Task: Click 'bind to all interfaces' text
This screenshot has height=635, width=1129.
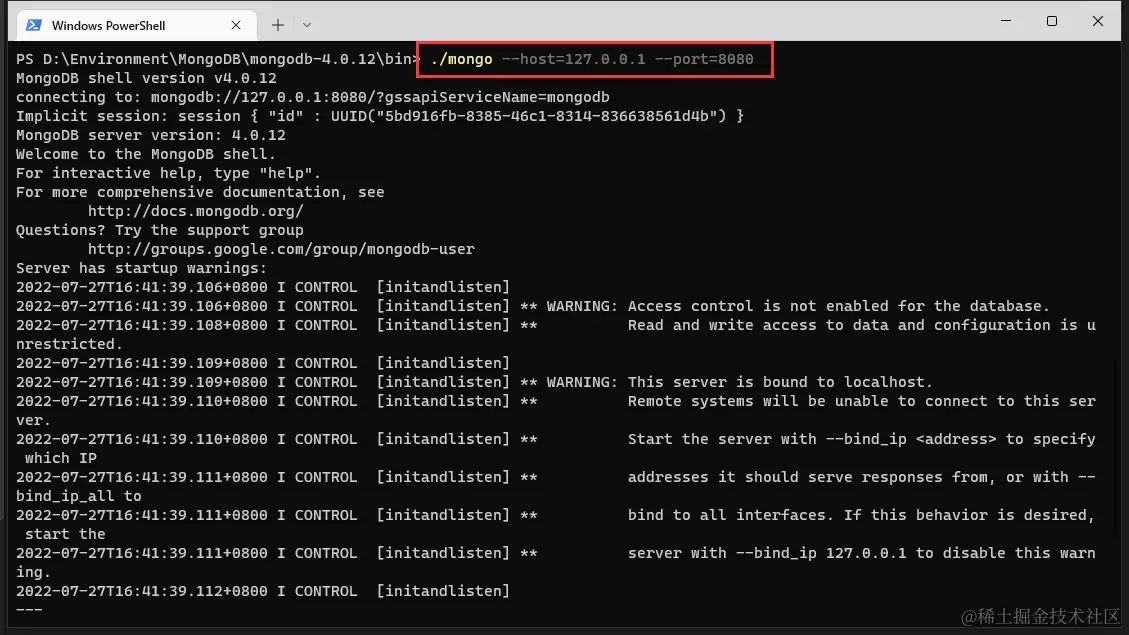Action: 861,515
